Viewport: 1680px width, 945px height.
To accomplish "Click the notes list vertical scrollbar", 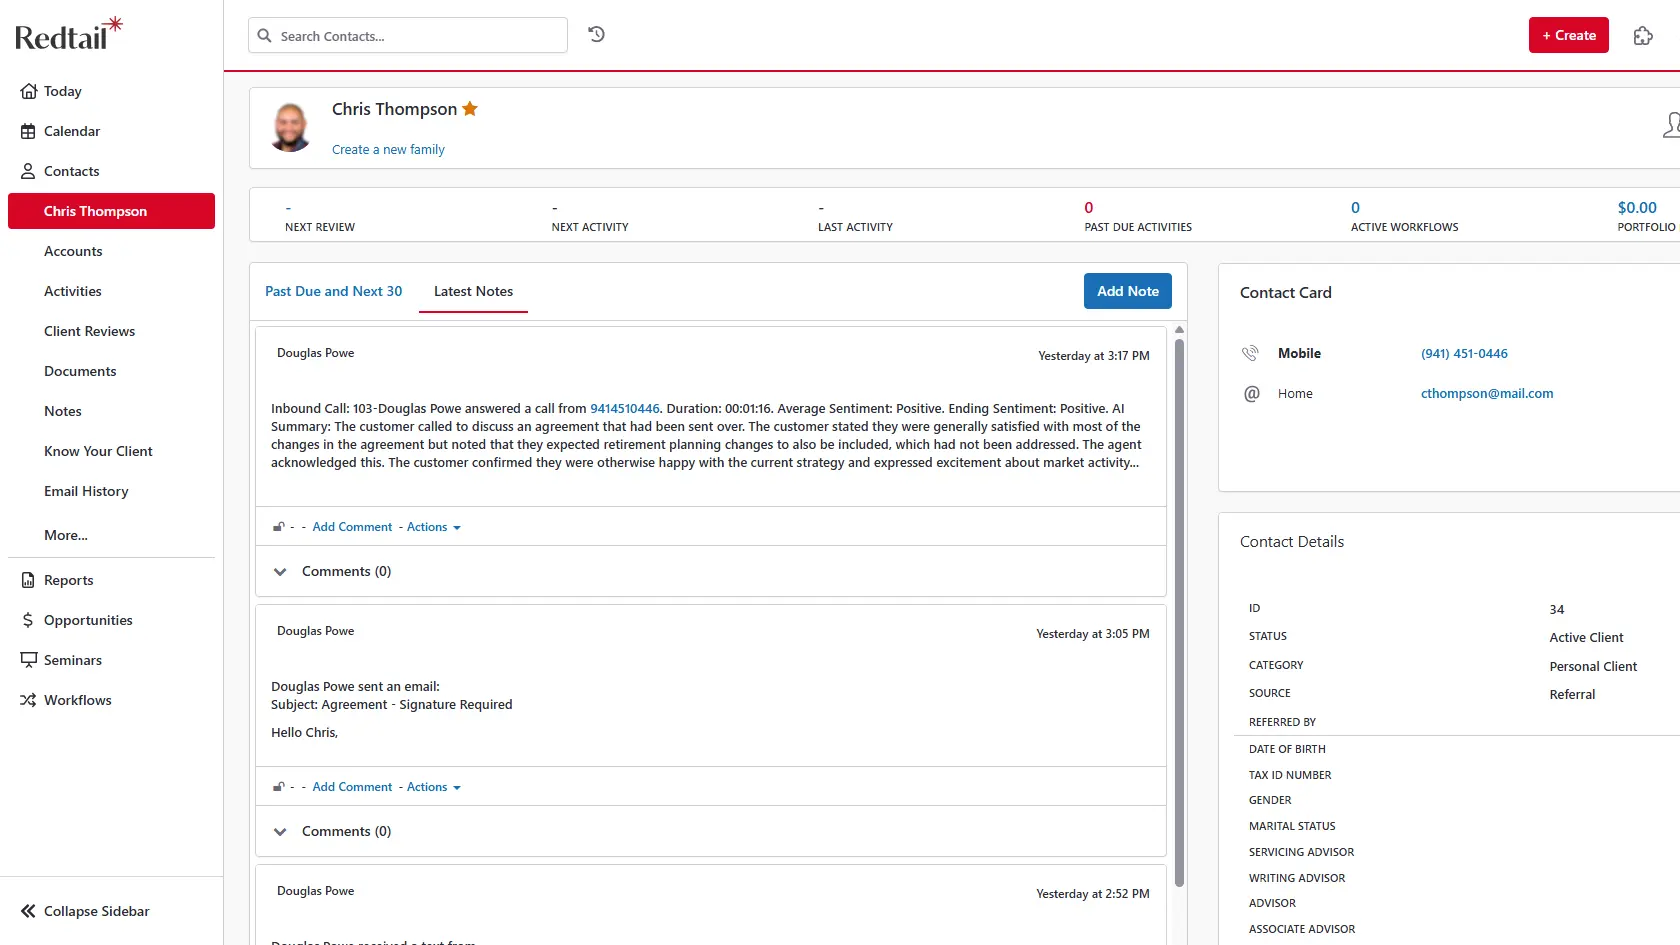I will click(1179, 612).
